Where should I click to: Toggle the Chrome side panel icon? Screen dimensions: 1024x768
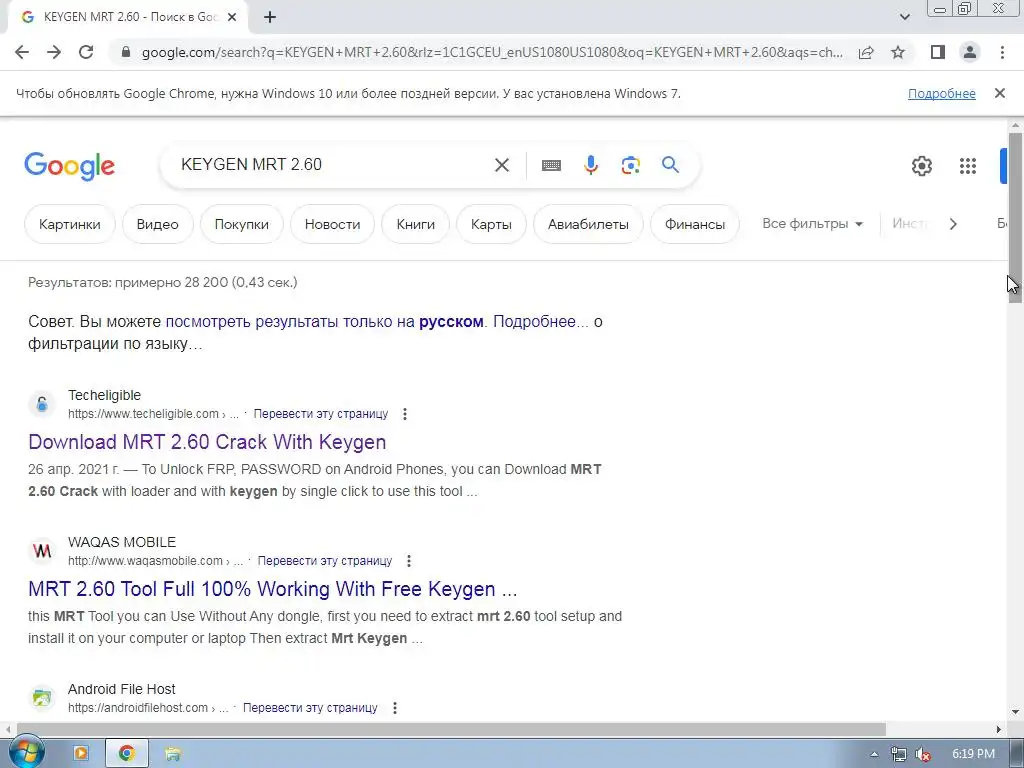938,52
